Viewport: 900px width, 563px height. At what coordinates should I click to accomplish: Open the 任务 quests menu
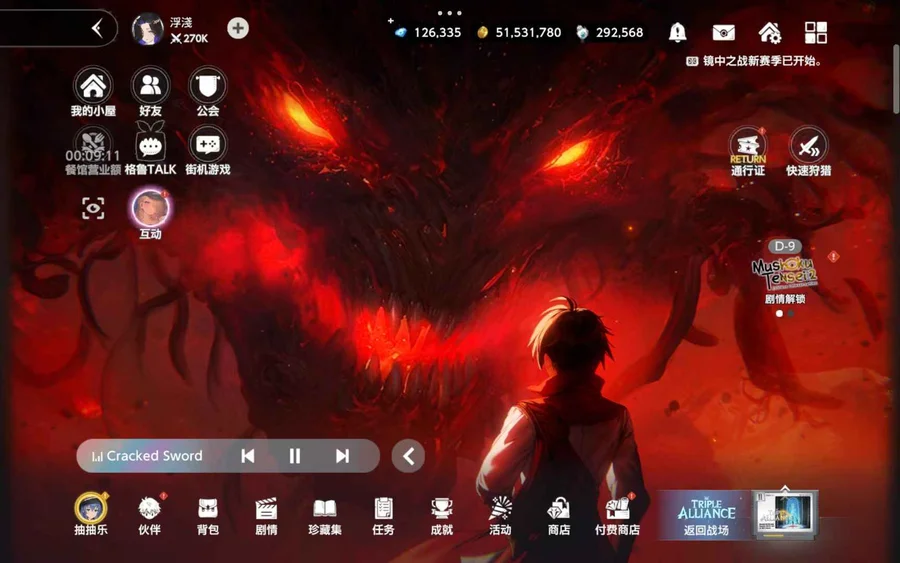pos(383,510)
